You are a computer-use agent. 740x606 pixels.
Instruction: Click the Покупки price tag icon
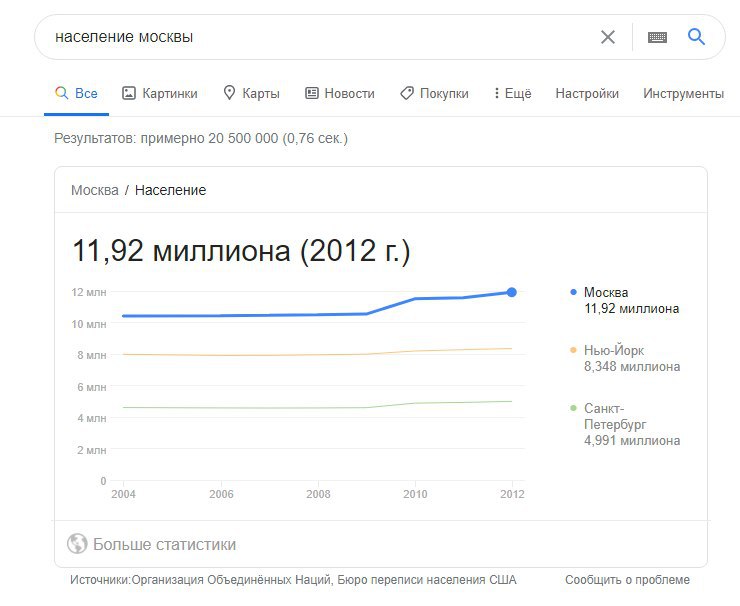point(407,93)
